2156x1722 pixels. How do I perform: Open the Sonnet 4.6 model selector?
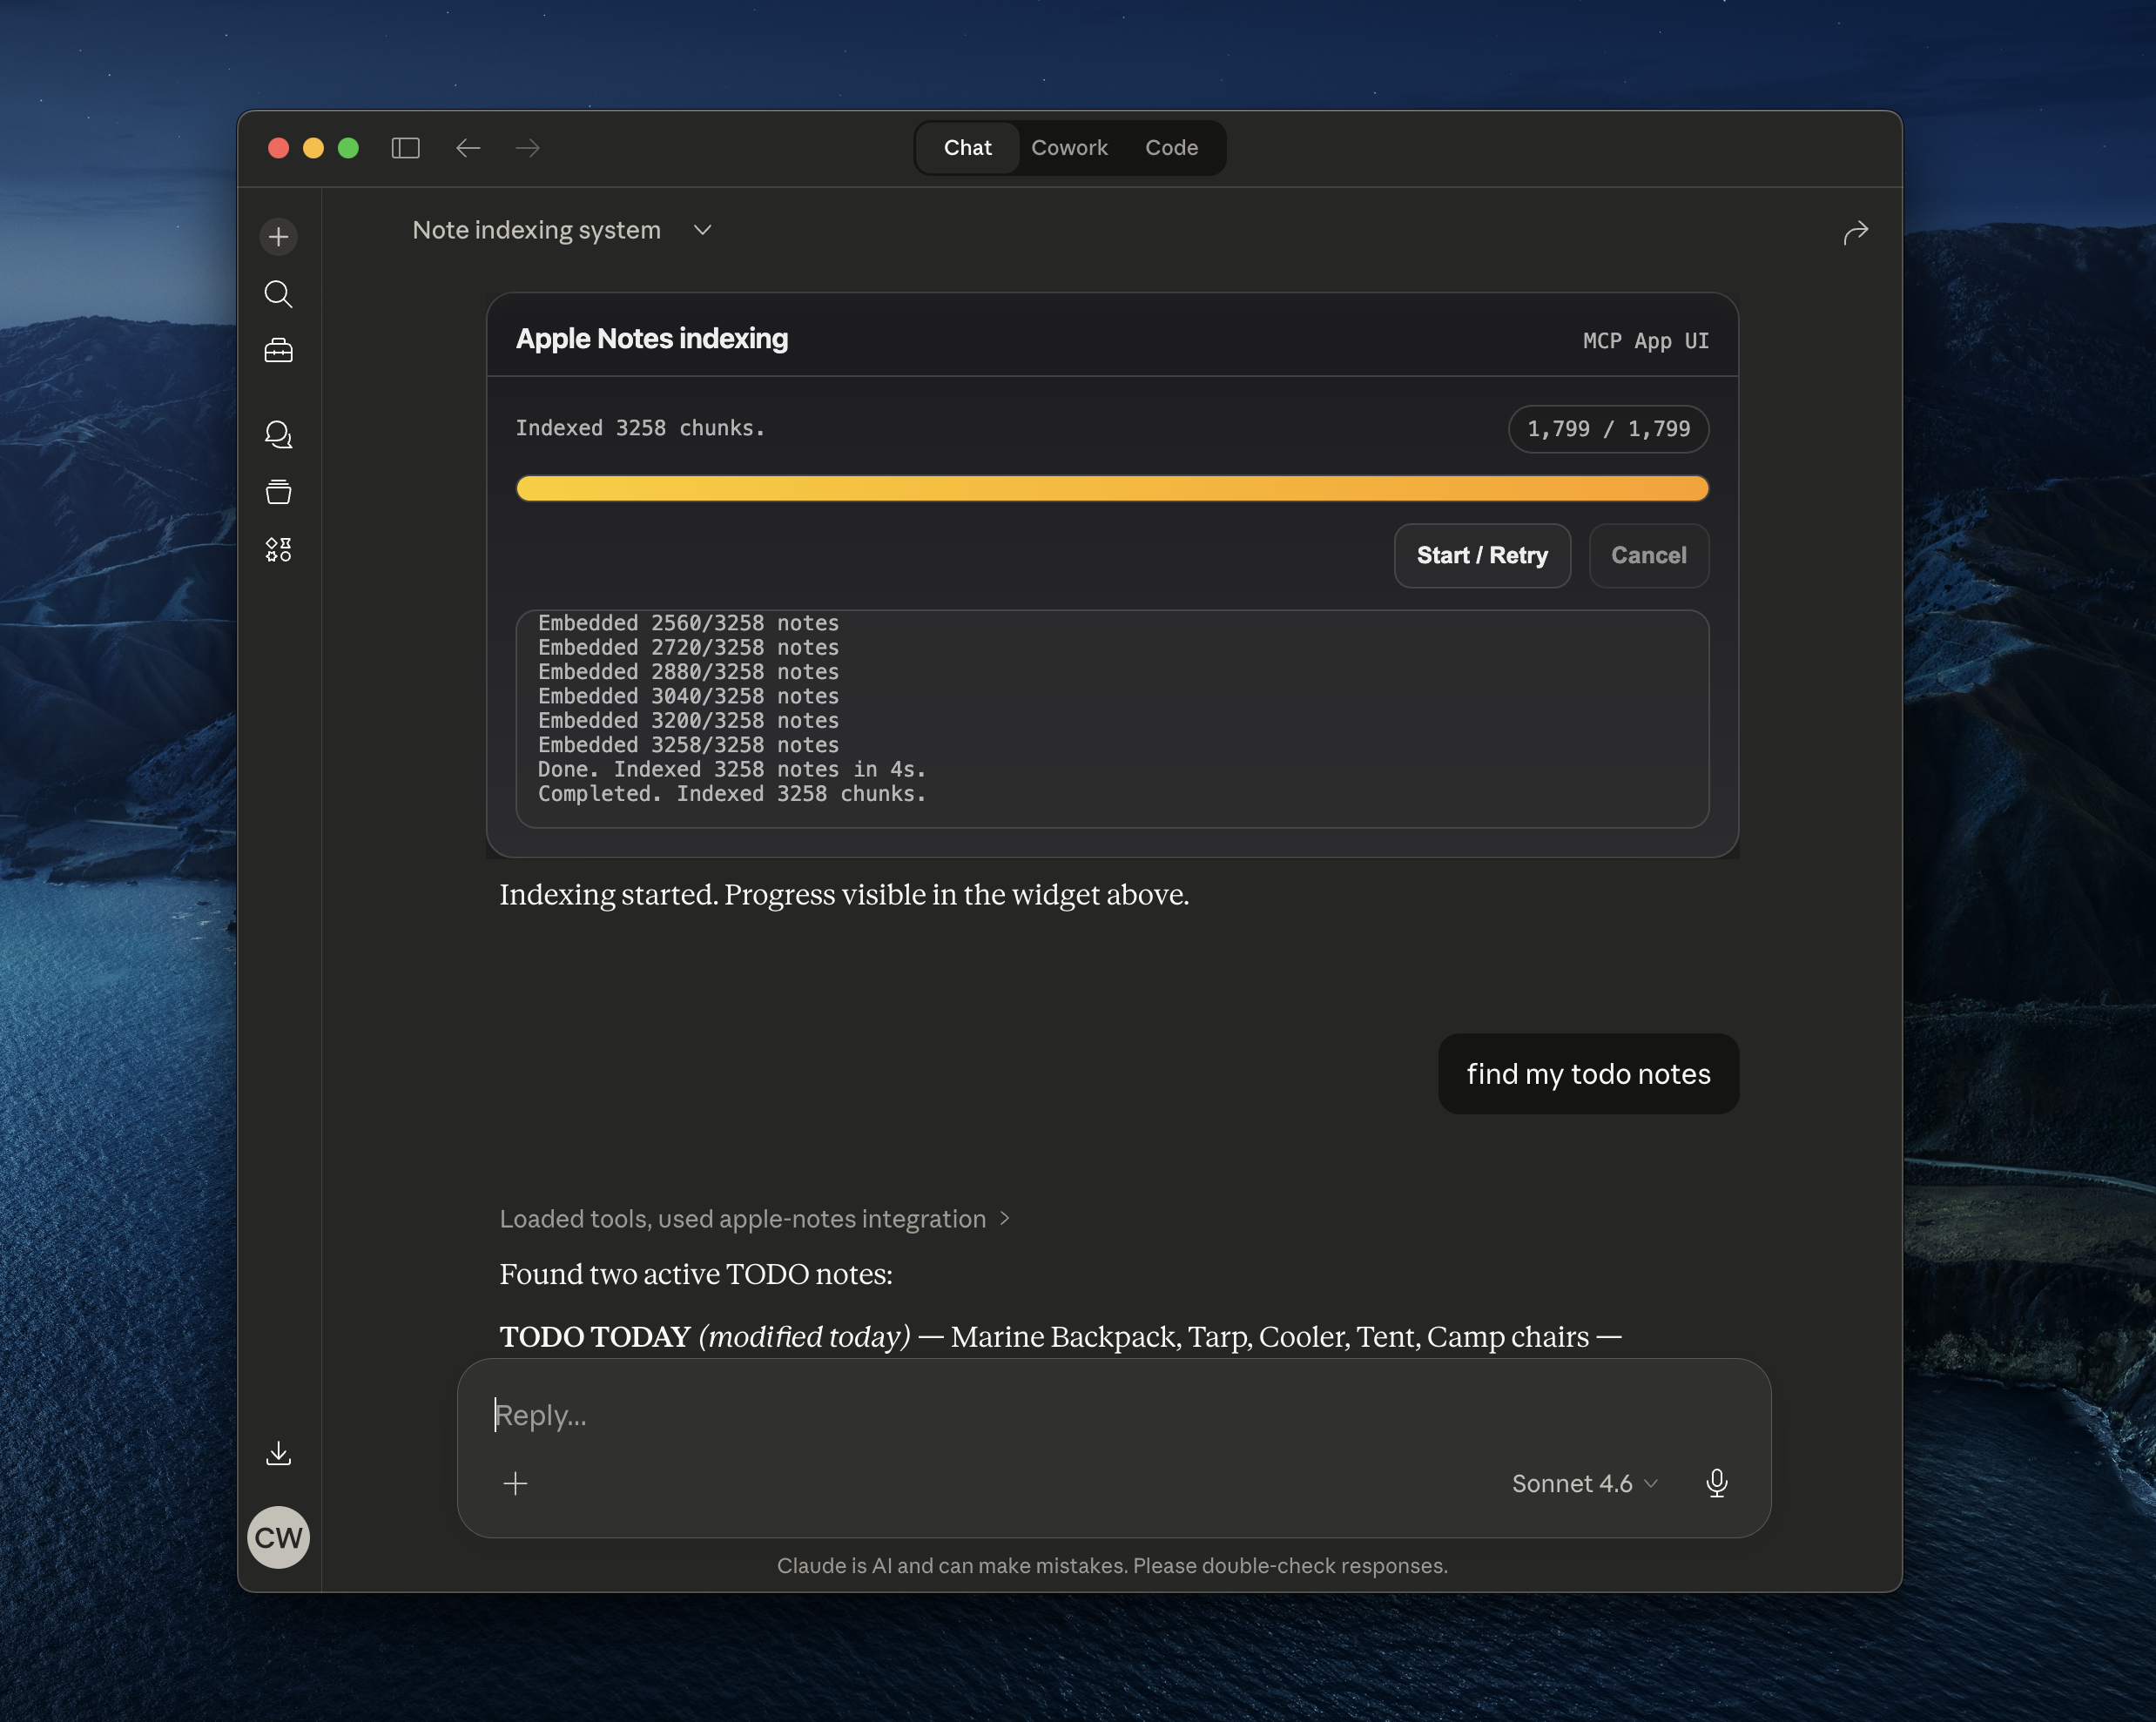[x=1585, y=1483]
